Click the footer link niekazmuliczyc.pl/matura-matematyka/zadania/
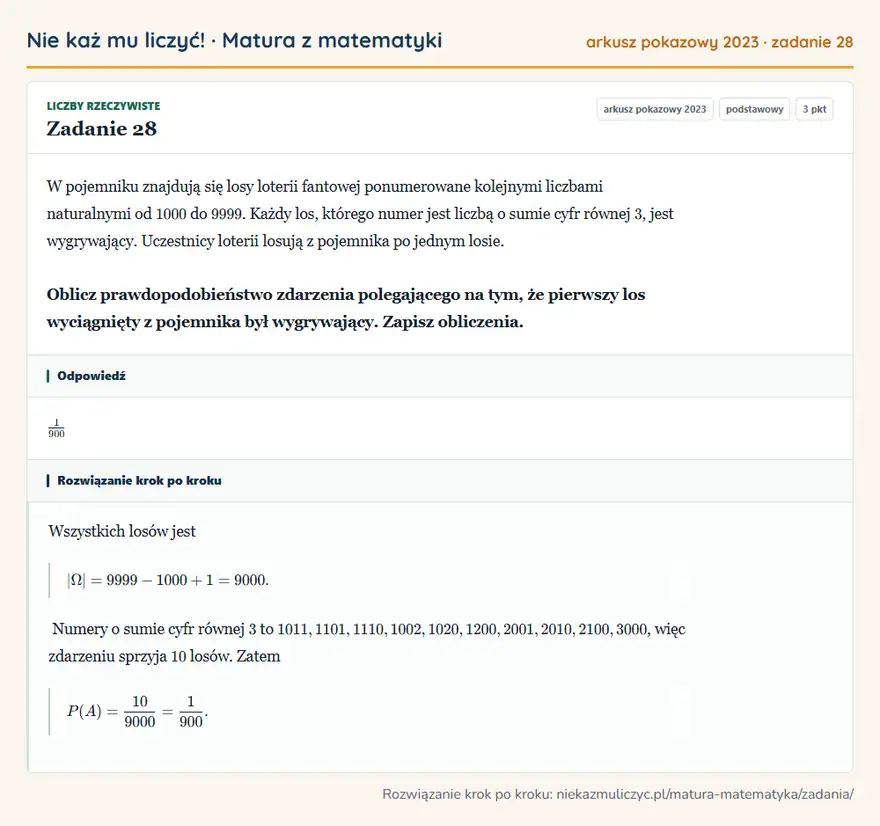Screen dimensions: 880x826 coord(705,794)
